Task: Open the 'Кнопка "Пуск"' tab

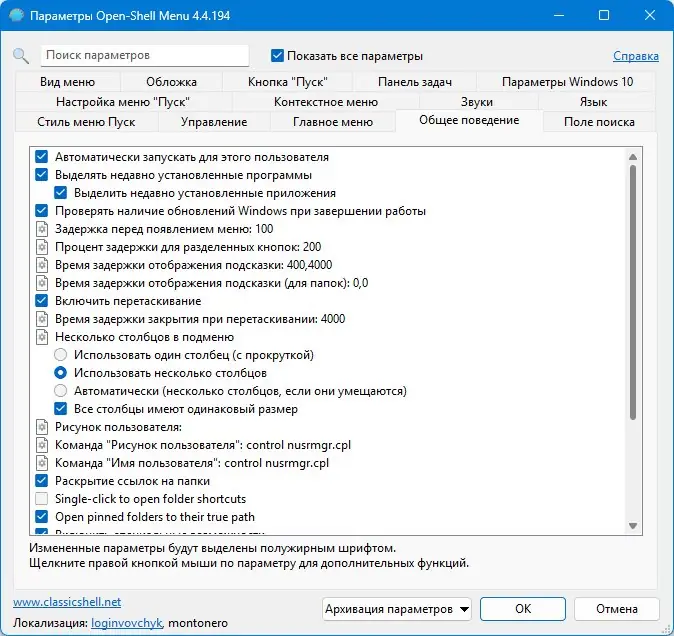Action: click(x=288, y=82)
